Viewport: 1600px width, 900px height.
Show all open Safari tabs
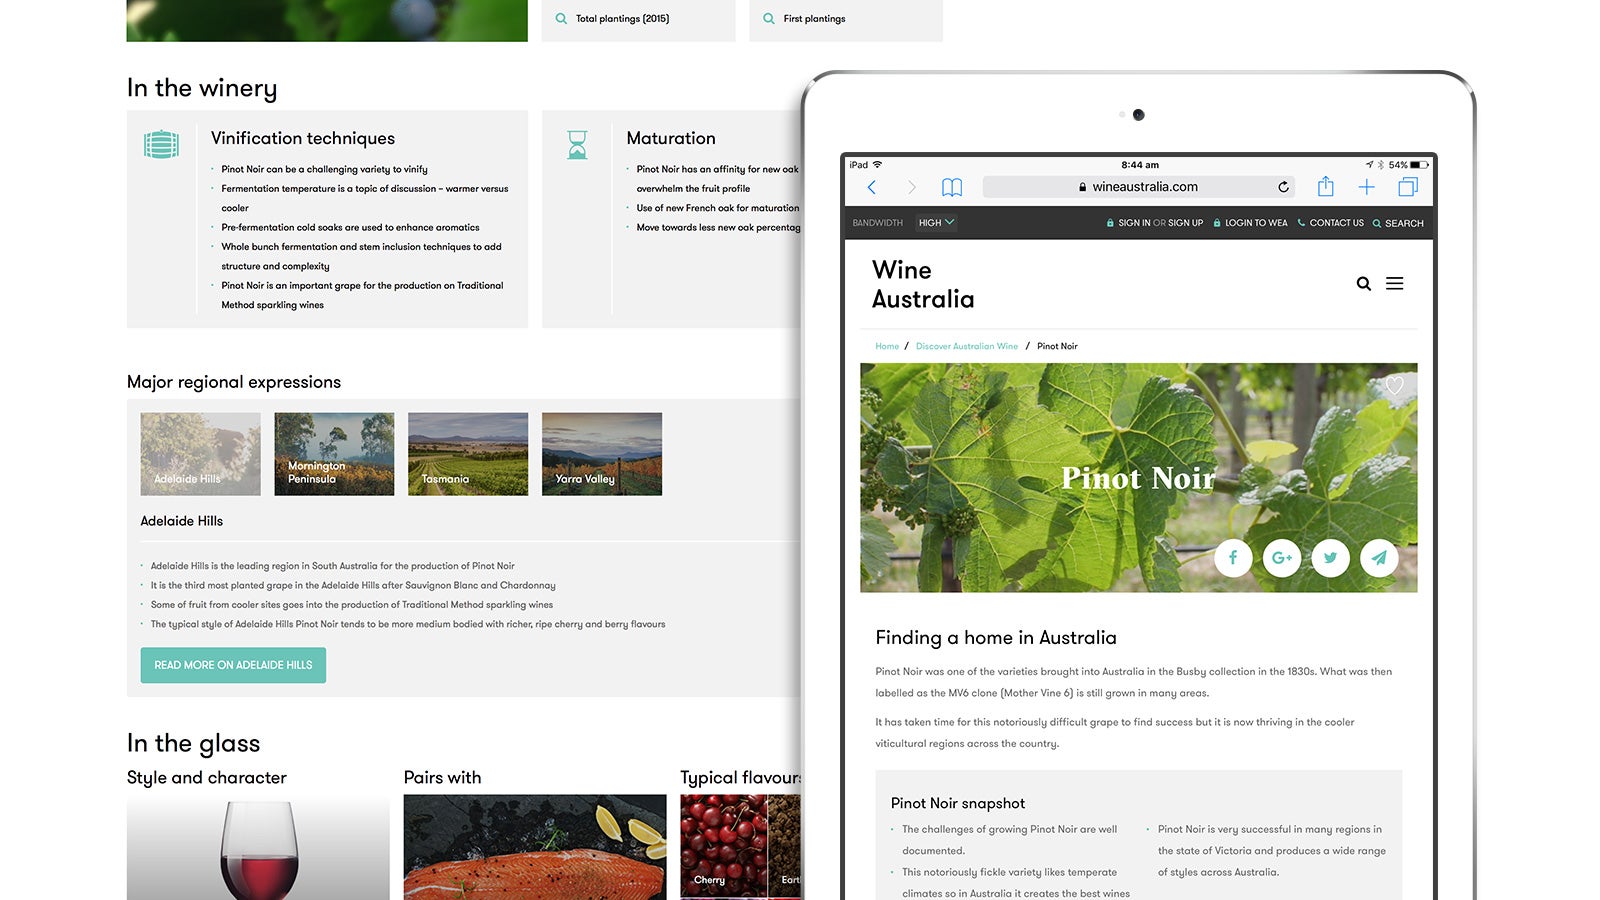click(x=1408, y=187)
